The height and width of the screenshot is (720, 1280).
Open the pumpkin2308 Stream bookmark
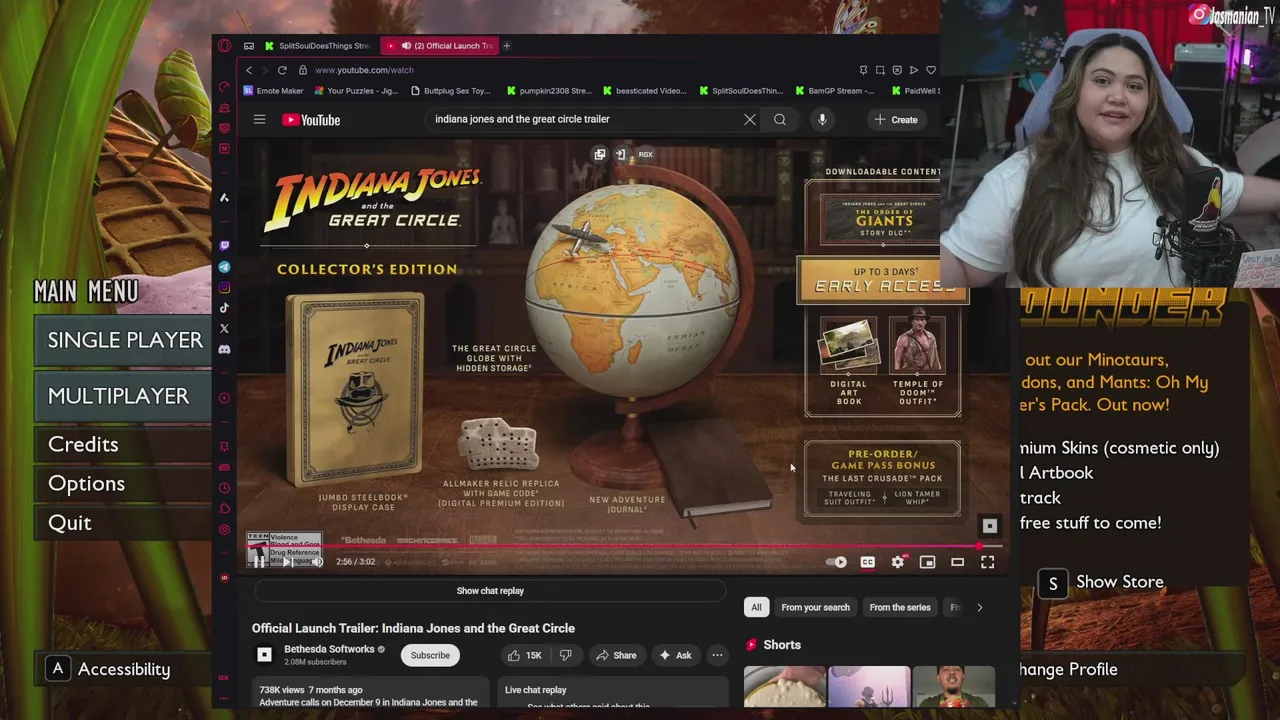(549, 91)
